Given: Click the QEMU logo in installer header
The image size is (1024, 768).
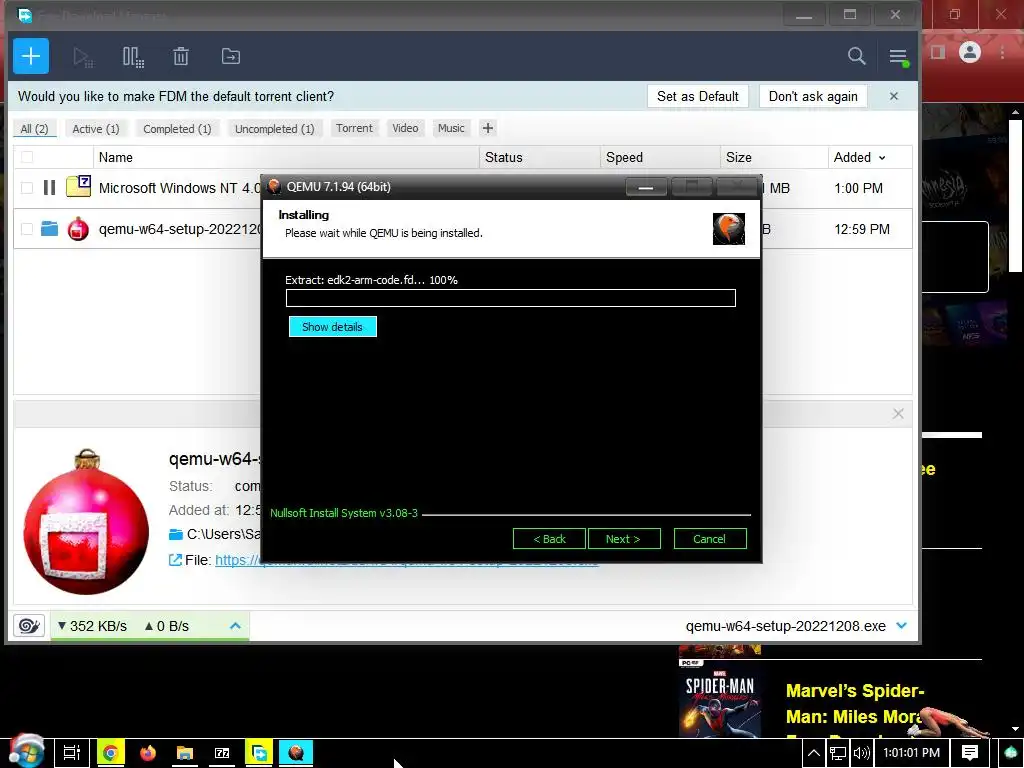Looking at the screenshot, I should click(x=729, y=229).
